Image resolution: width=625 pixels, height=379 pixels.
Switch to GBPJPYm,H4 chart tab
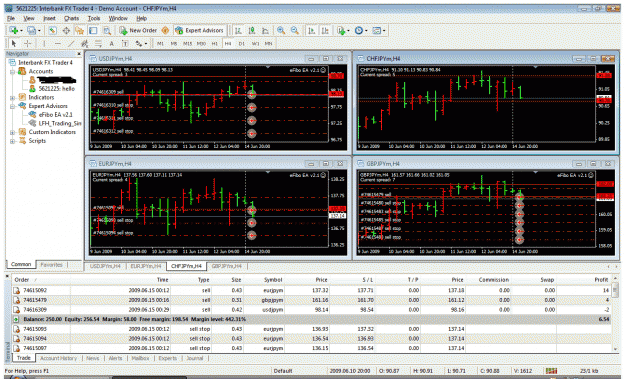coord(227,266)
